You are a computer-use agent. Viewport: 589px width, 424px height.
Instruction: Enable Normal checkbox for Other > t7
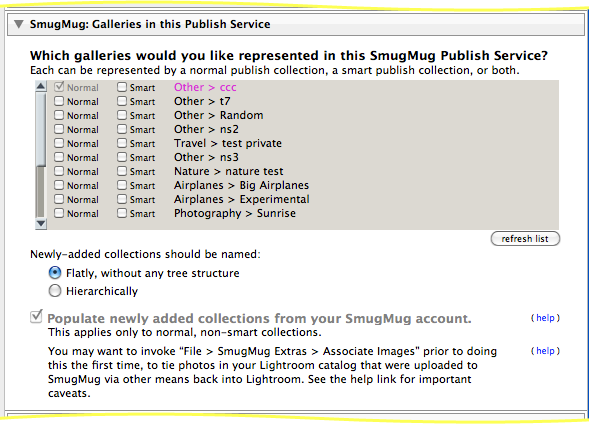(59, 101)
